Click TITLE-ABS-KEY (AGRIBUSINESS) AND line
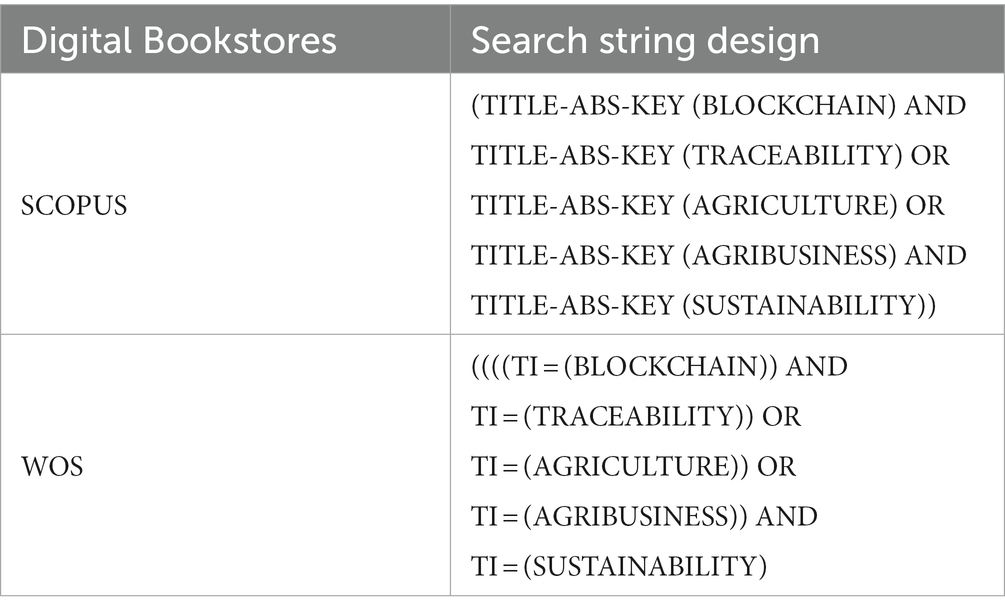This screenshot has width=1005, height=614. (x=718, y=256)
